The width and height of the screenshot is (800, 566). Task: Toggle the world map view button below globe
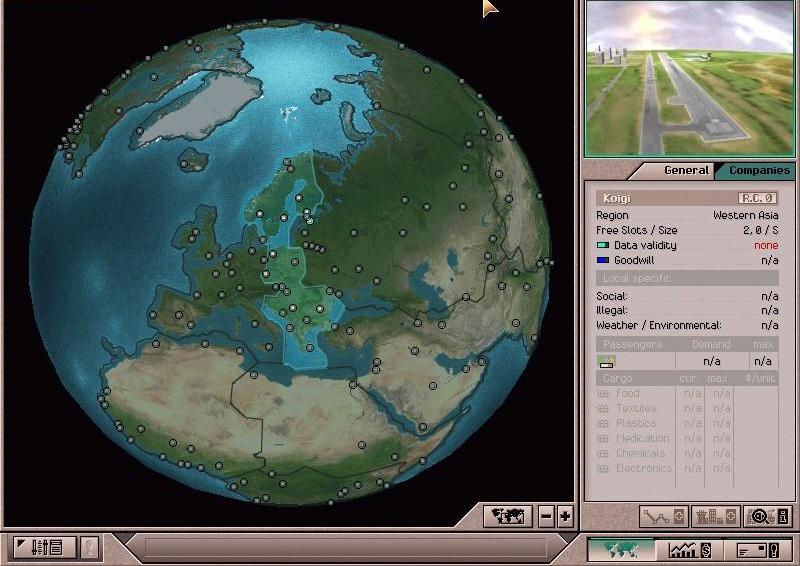click(x=508, y=516)
